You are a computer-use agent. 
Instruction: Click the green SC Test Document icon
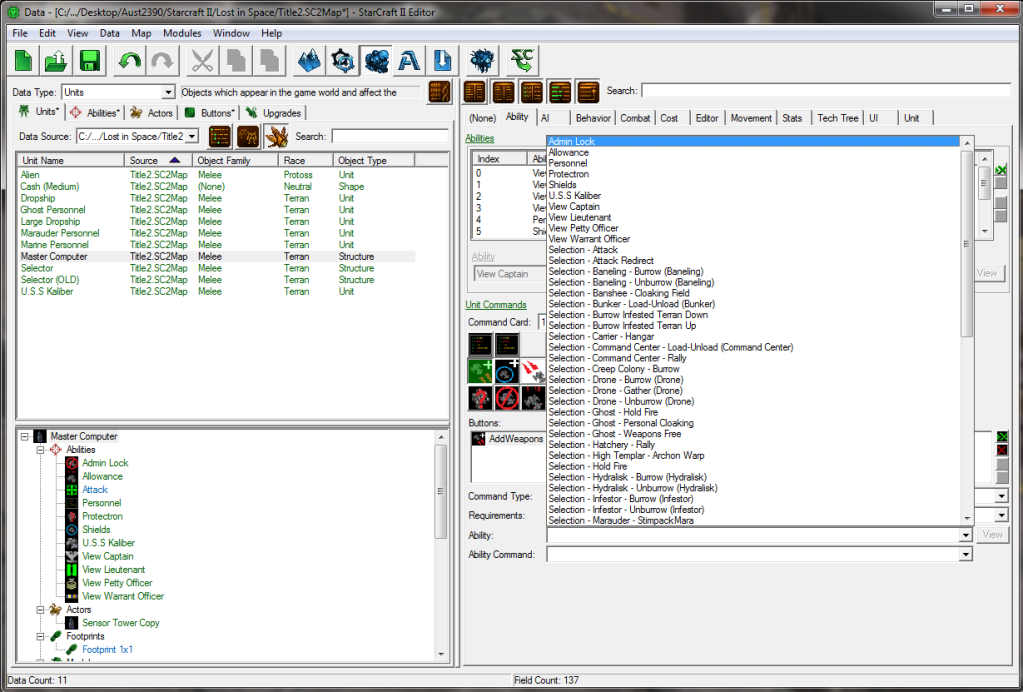523,61
